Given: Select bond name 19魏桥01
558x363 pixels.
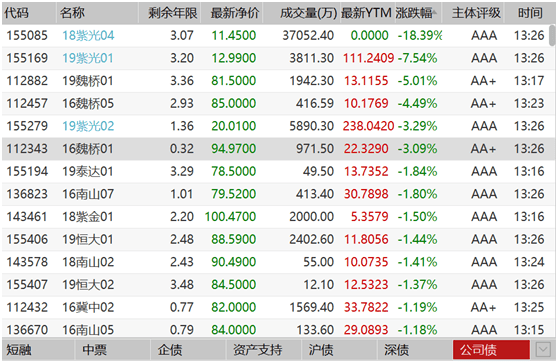Looking at the screenshot, I should point(88,81).
